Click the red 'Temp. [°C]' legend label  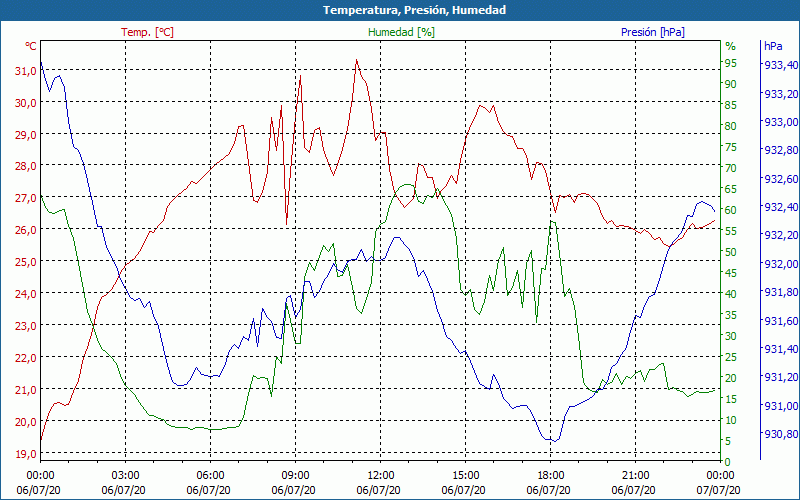[x=147, y=32]
